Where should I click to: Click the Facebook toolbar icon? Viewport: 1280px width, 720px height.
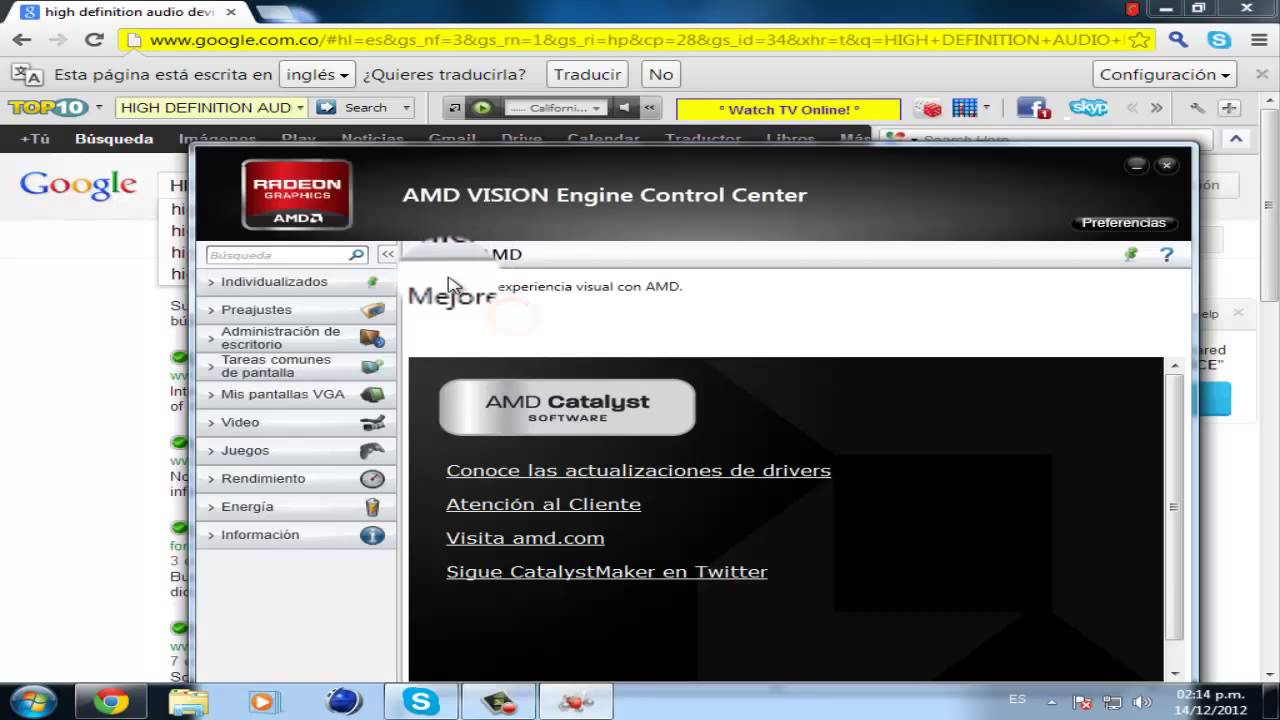(1032, 108)
